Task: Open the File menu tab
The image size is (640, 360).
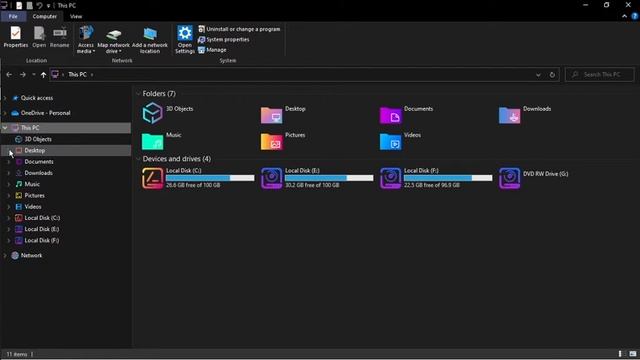Action: [13, 16]
